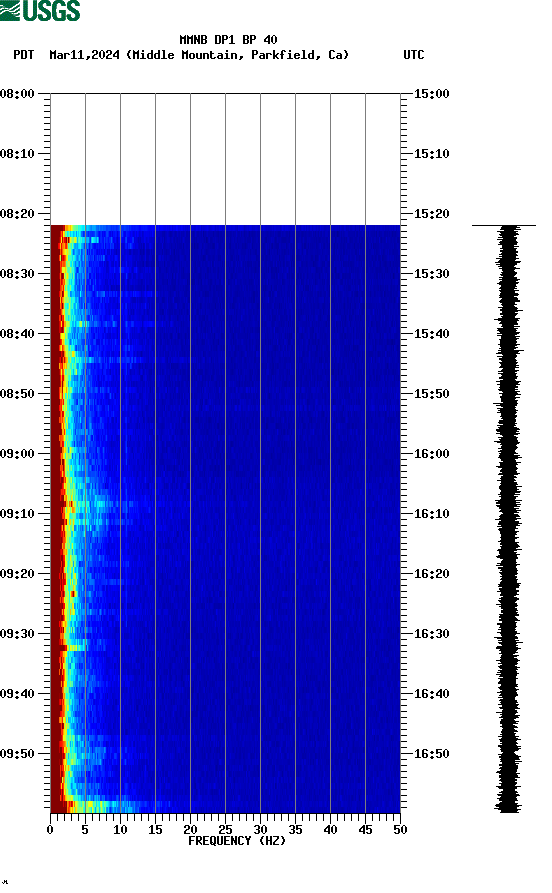Click the '09:10' PDT time label
This screenshot has height=893, width=552.
17,514
